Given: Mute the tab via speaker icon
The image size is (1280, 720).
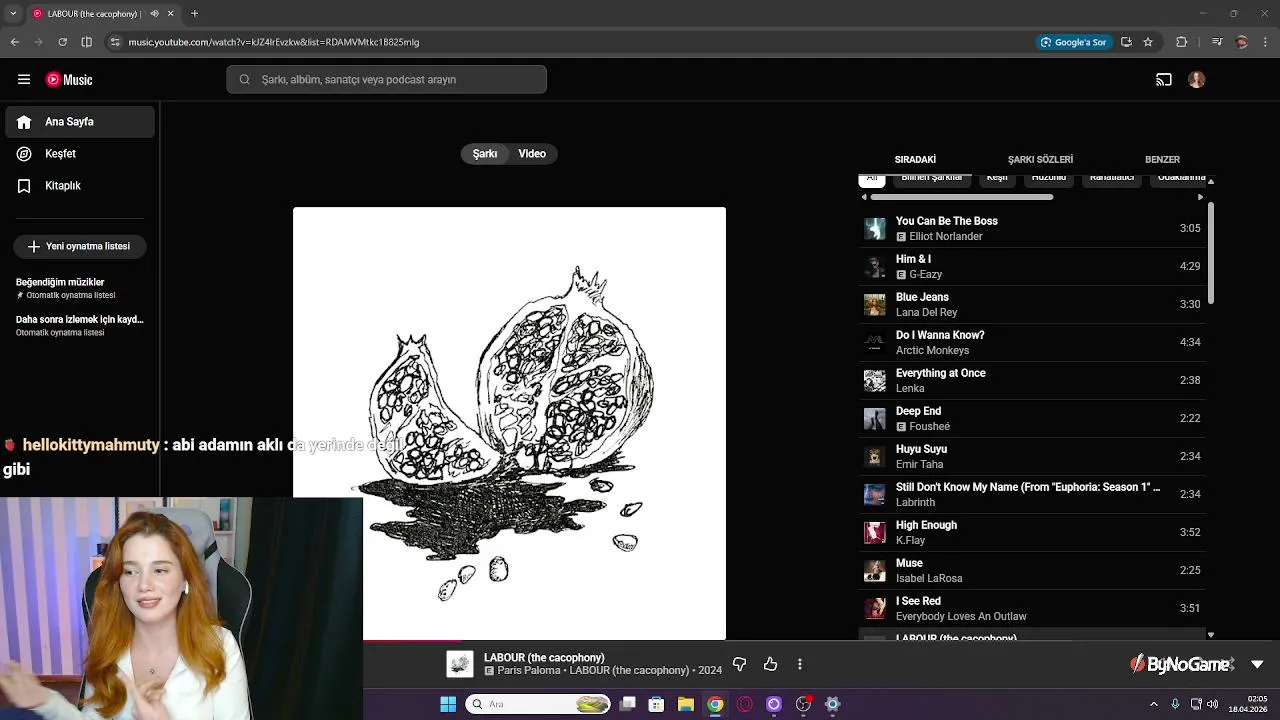Looking at the screenshot, I should pos(154,14).
